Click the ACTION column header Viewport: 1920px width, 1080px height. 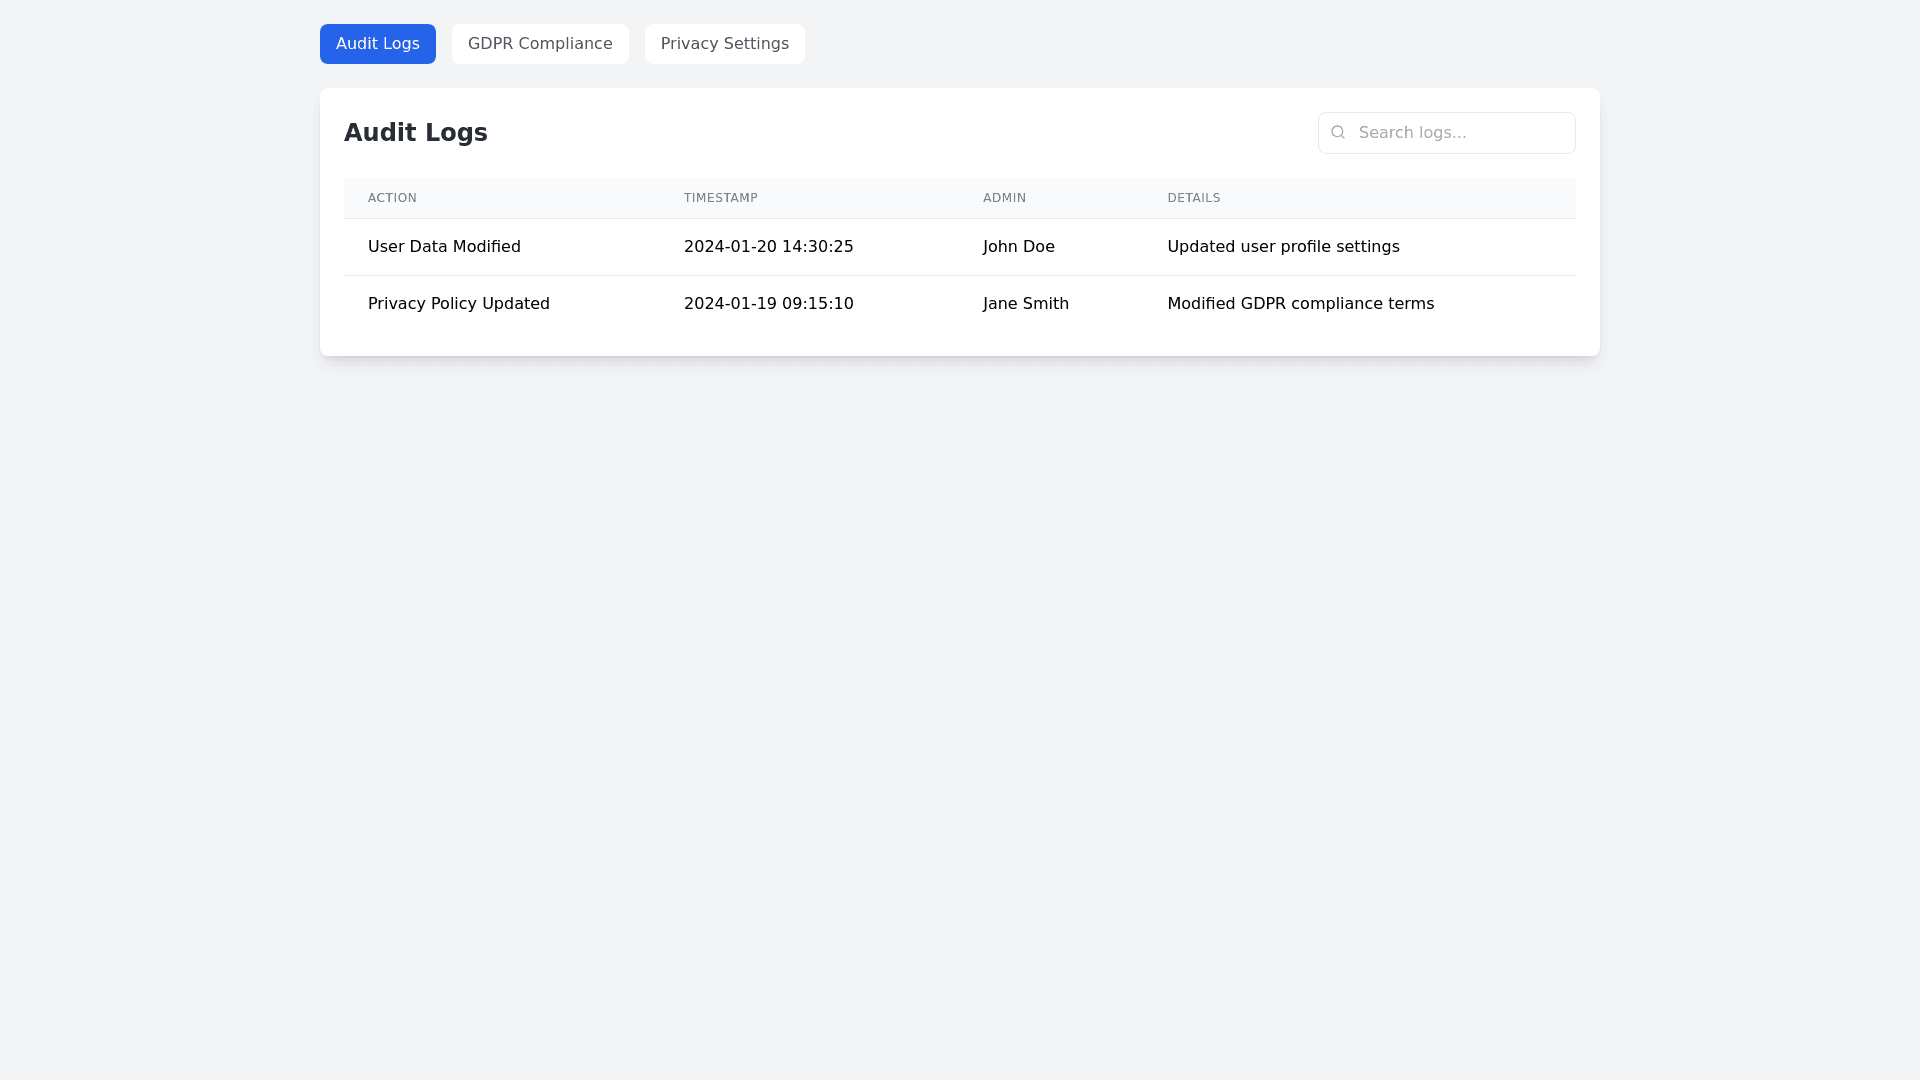tap(392, 198)
